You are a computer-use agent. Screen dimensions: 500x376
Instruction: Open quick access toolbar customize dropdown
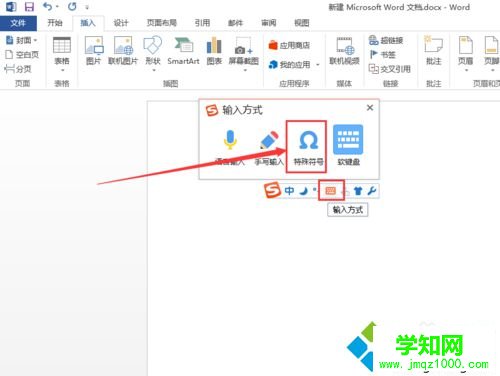point(87,7)
